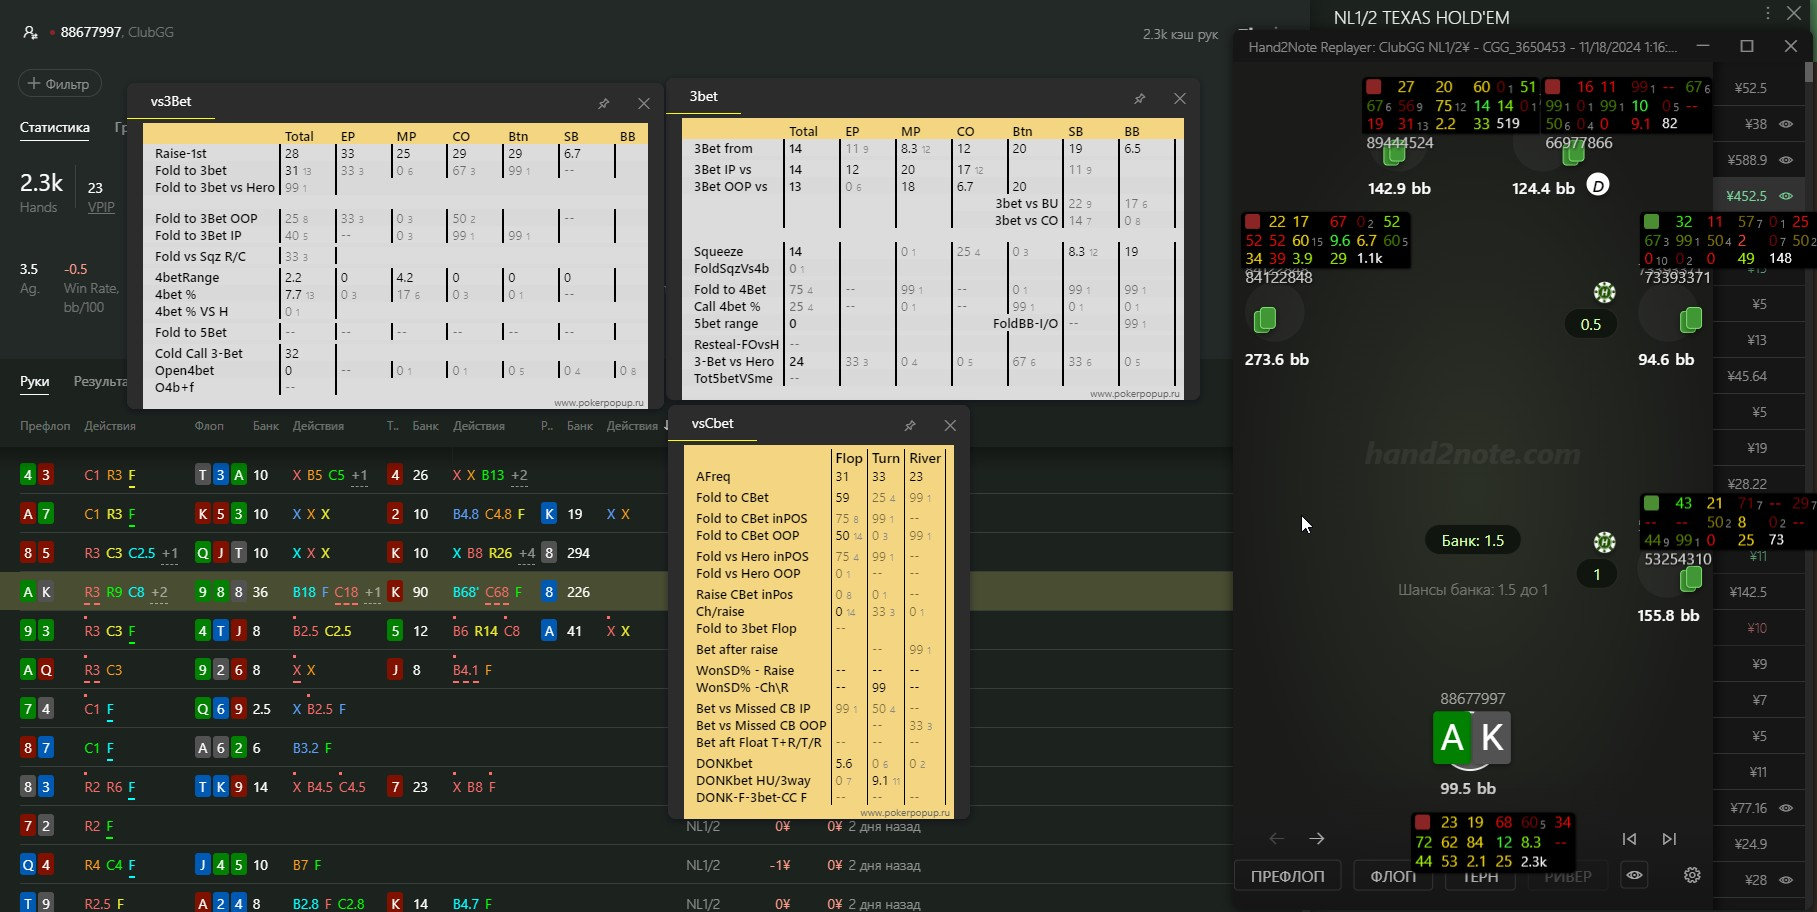Toggle eye icon next to ¥38
The height and width of the screenshot is (912, 1817).
pyautogui.click(x=1786, y=124)
